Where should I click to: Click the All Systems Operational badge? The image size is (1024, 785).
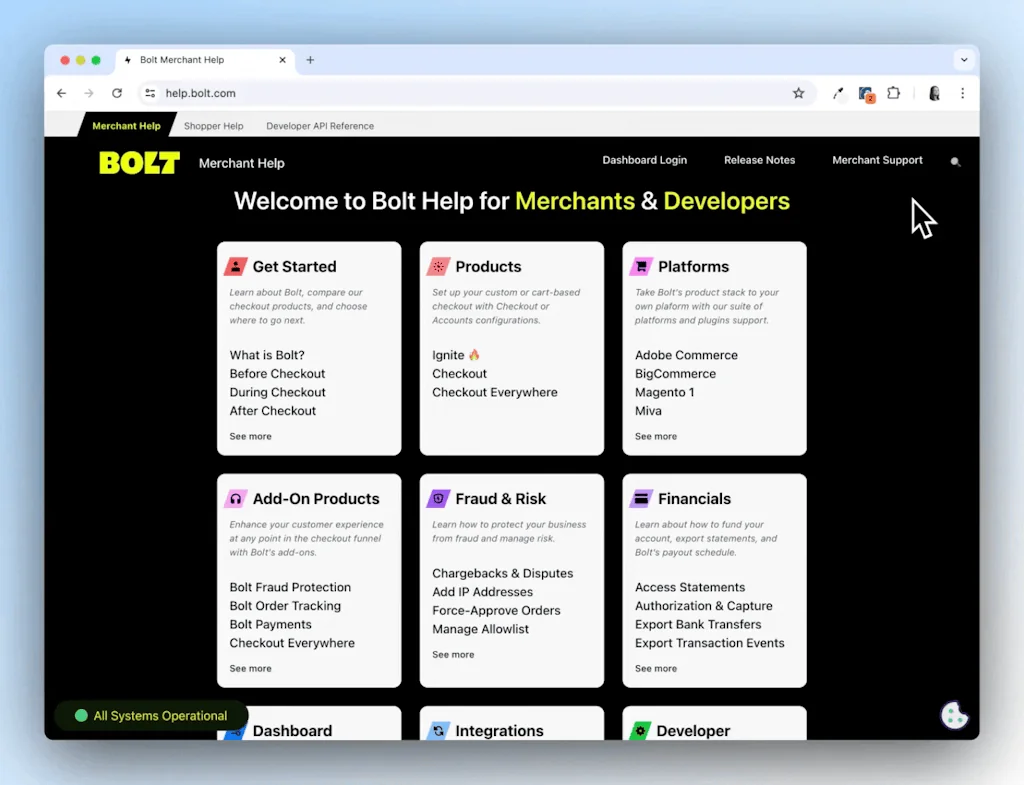(x=151, y=715)
